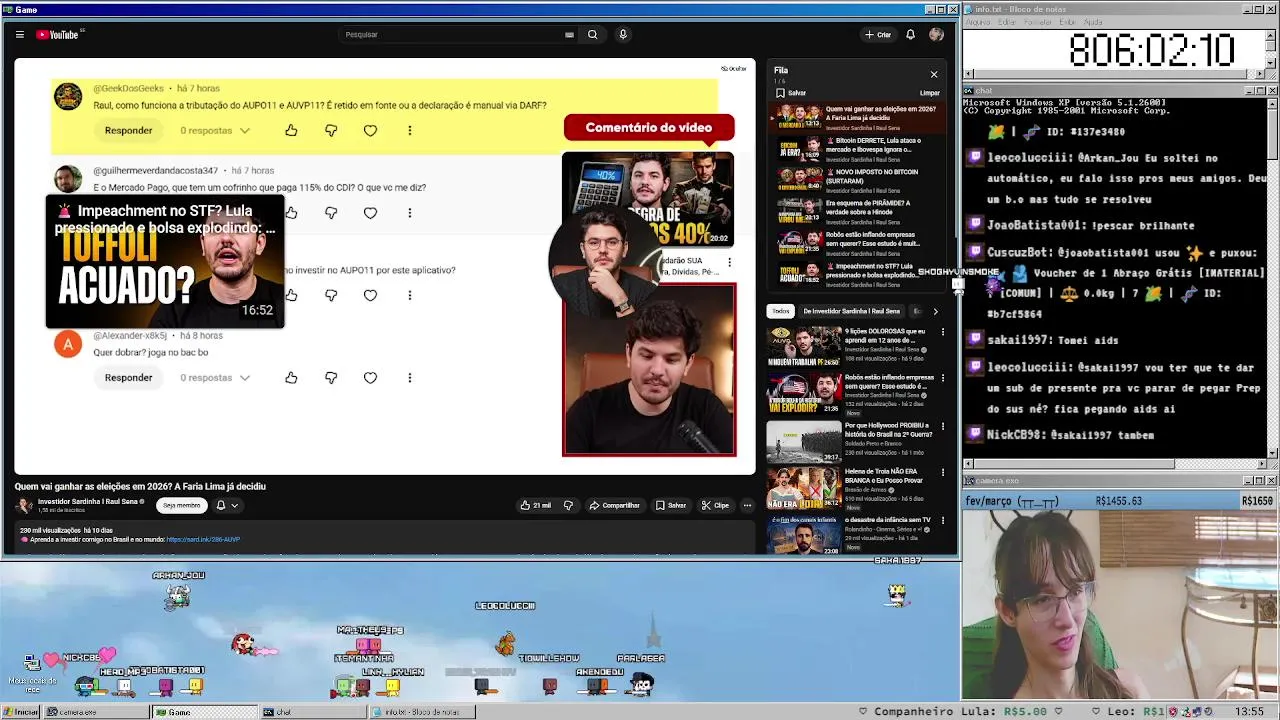Open more options on GeekDosGeeks comment
Viewport: 1280px width, 720px height.
(x=409, y=130)
